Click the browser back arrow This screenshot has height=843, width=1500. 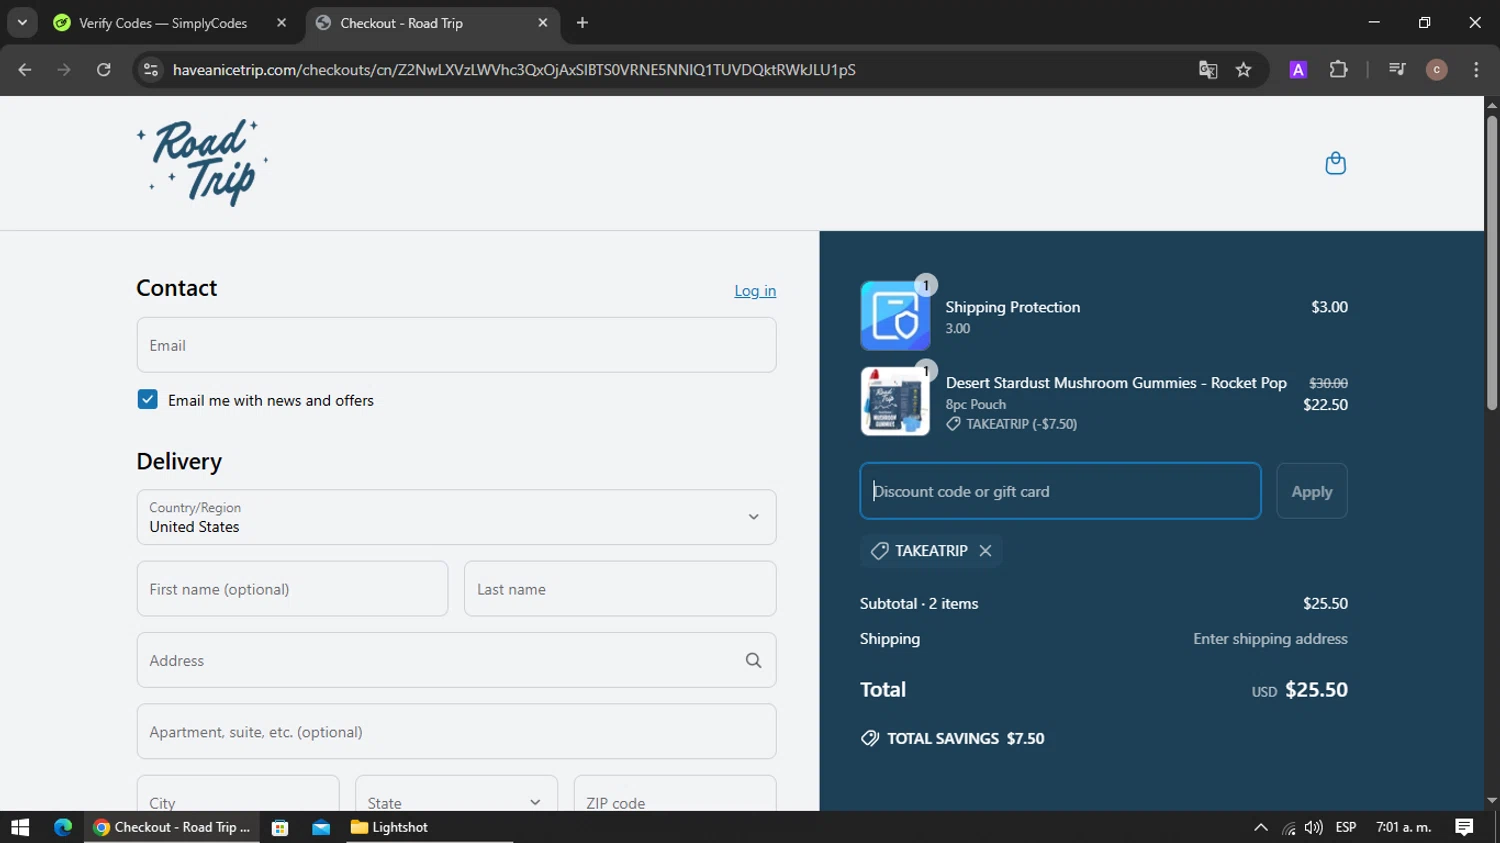pyautogui.click(x=25, y=69)
